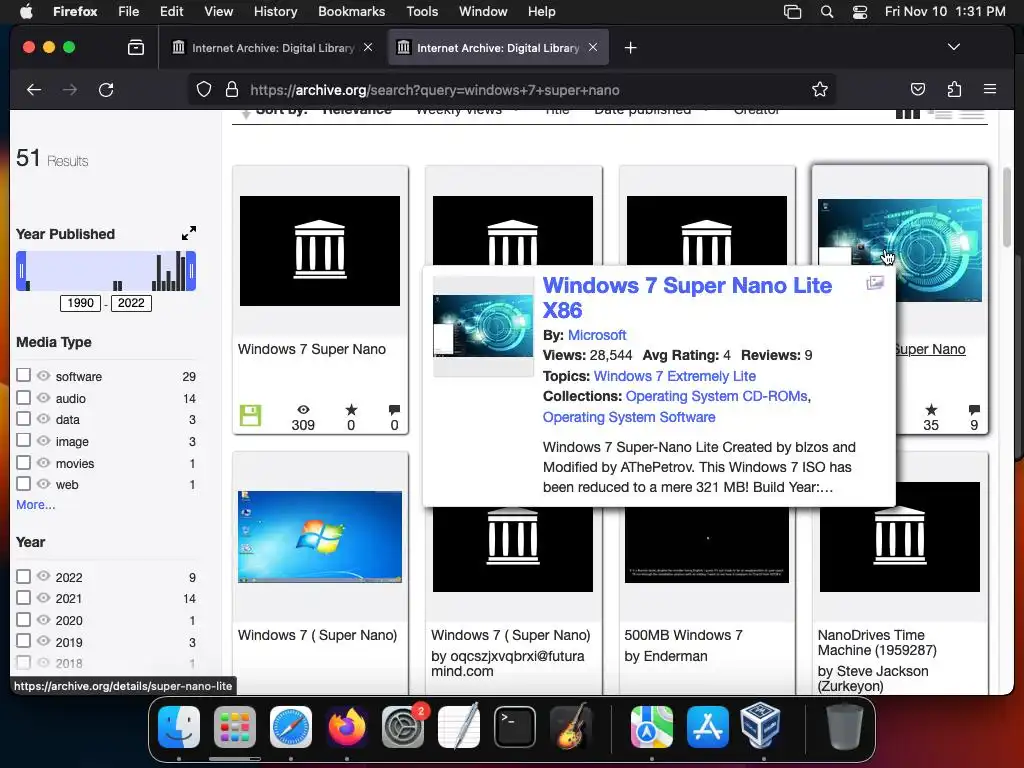Open the Operating System Software collection
This screenshot has width=1024, height=768.
[x=629, y=417]
